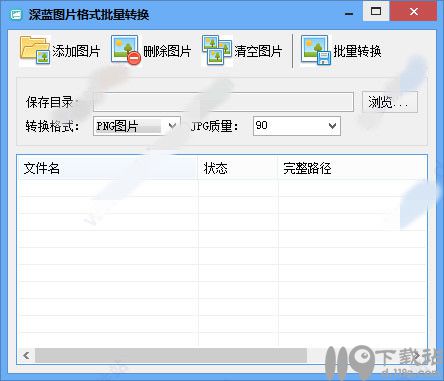Click the 删除图片 toolbar label
Screen dimensions: 444x381
pyautogui.click(x=167, y=51)
